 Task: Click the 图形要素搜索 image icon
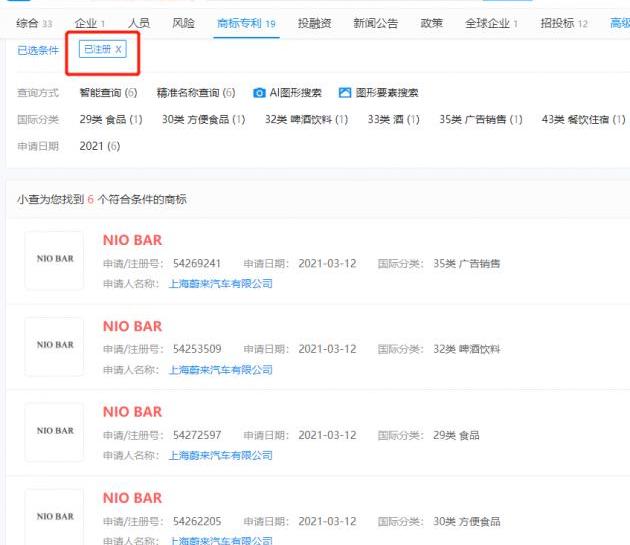(x=345, y=93)
